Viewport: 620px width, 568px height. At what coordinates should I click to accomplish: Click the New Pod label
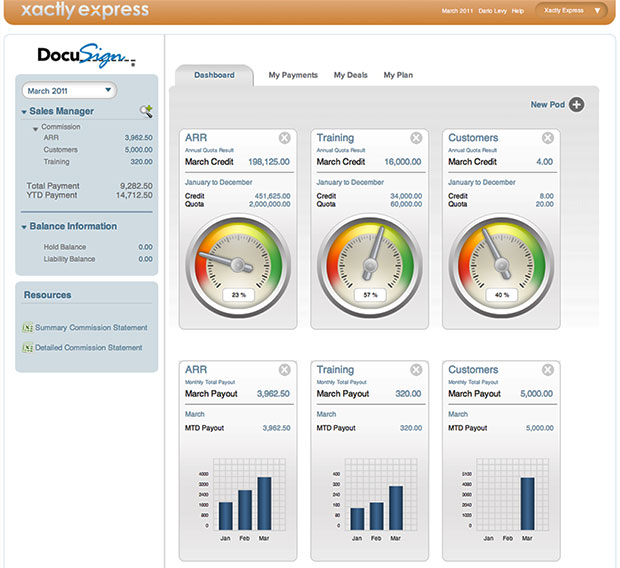click(548, 104)
